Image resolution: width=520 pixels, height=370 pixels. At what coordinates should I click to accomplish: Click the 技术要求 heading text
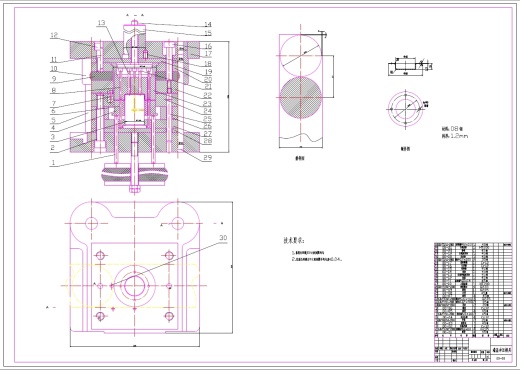click(x=294, y=240)
